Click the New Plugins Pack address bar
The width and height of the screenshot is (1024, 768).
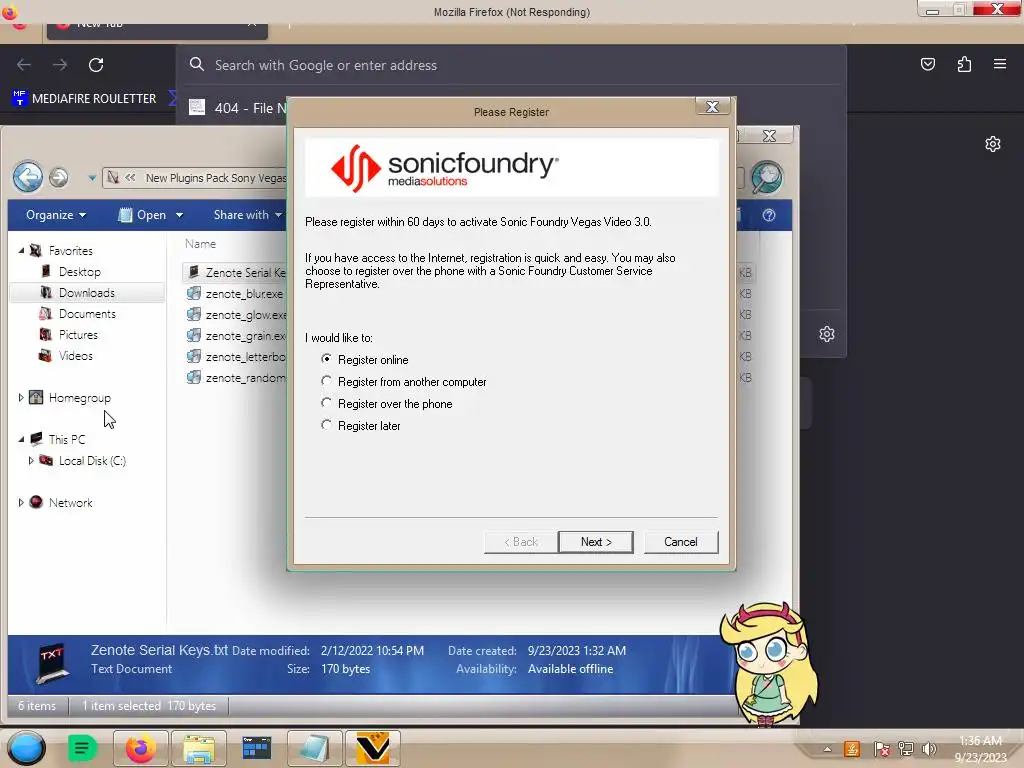click(195, 178)
